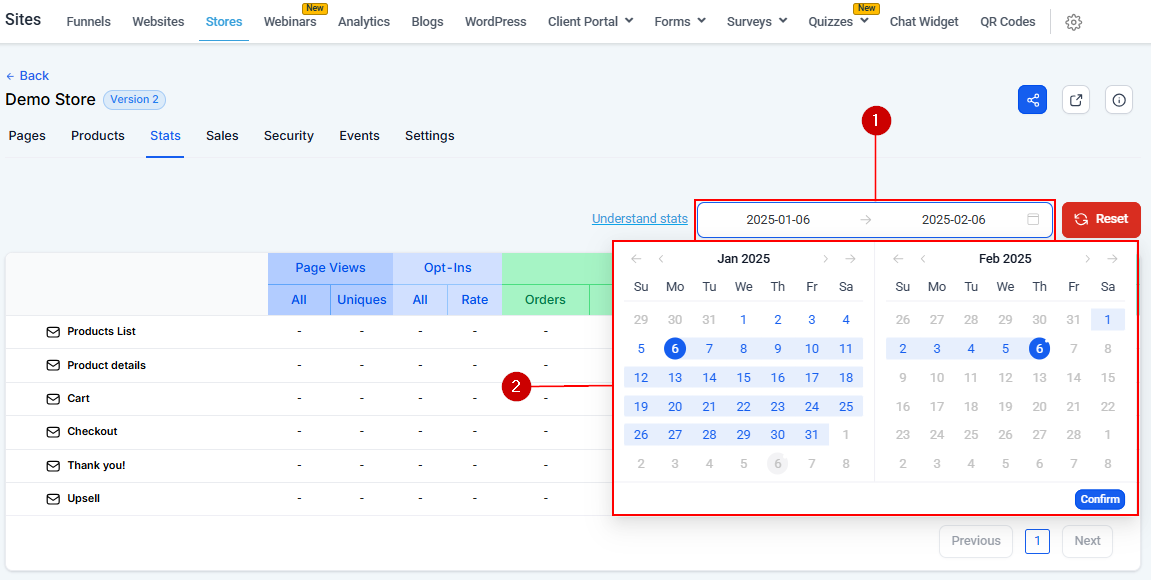Click the Jan 2025 month header
Screen dimensions: 1151x580
(x=744, y=258)
